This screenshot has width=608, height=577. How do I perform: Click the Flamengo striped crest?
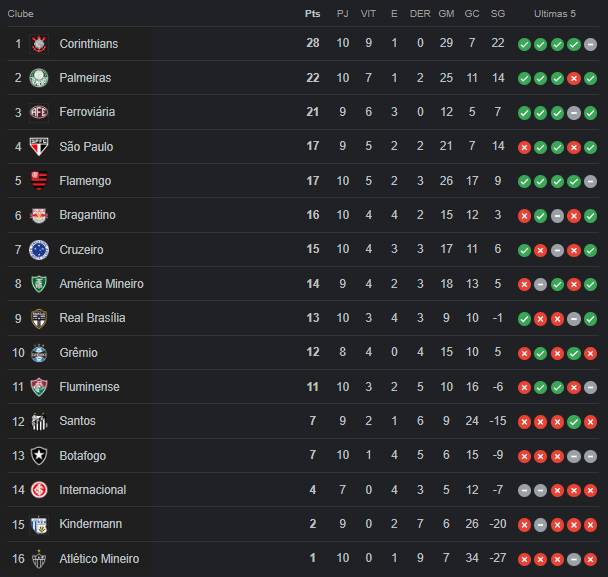[39, 181]
